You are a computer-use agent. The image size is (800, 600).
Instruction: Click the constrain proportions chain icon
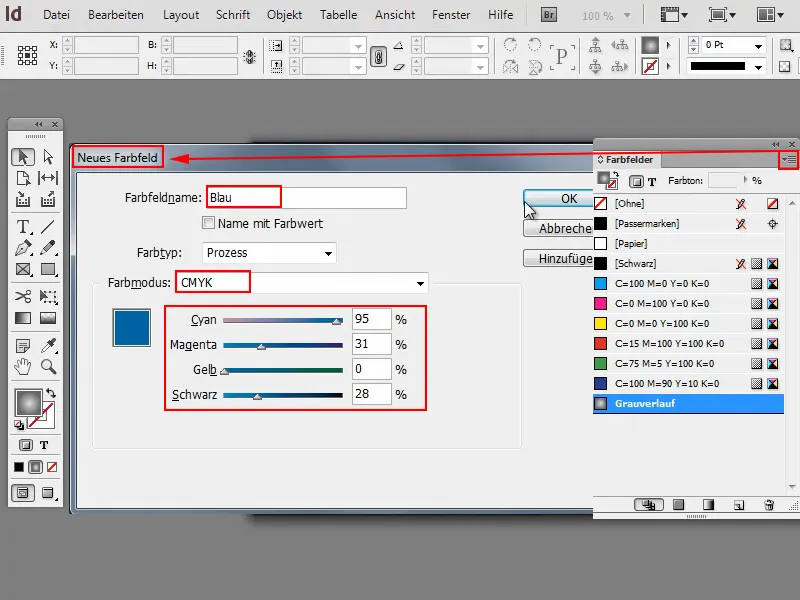tap(378, 56)
